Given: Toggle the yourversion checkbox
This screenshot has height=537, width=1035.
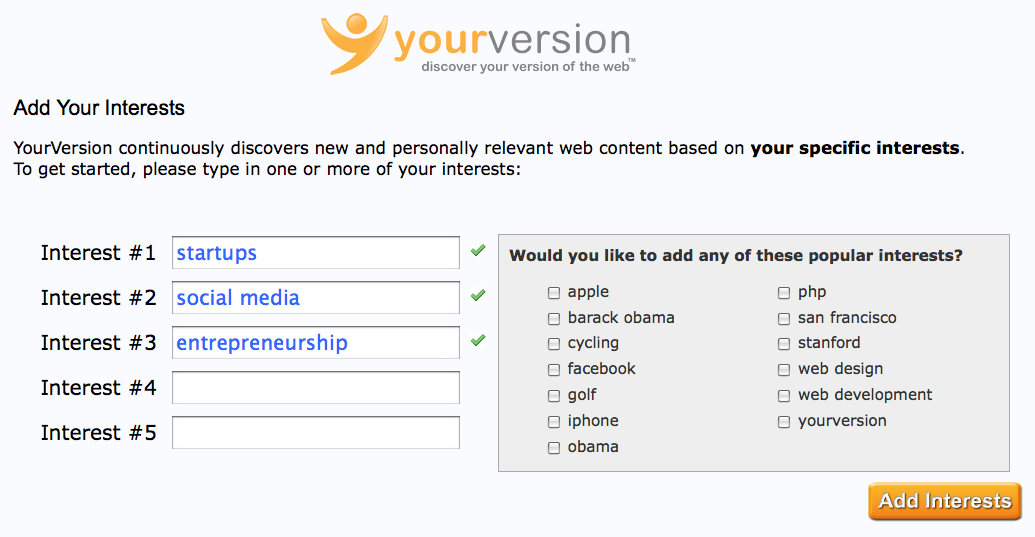Looking at the screenshot, I should (784, 422).
